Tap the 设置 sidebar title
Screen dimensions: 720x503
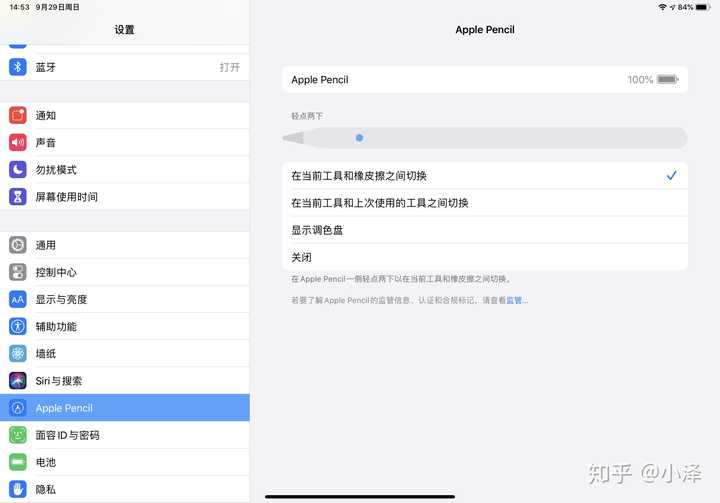tap(124, 30)
